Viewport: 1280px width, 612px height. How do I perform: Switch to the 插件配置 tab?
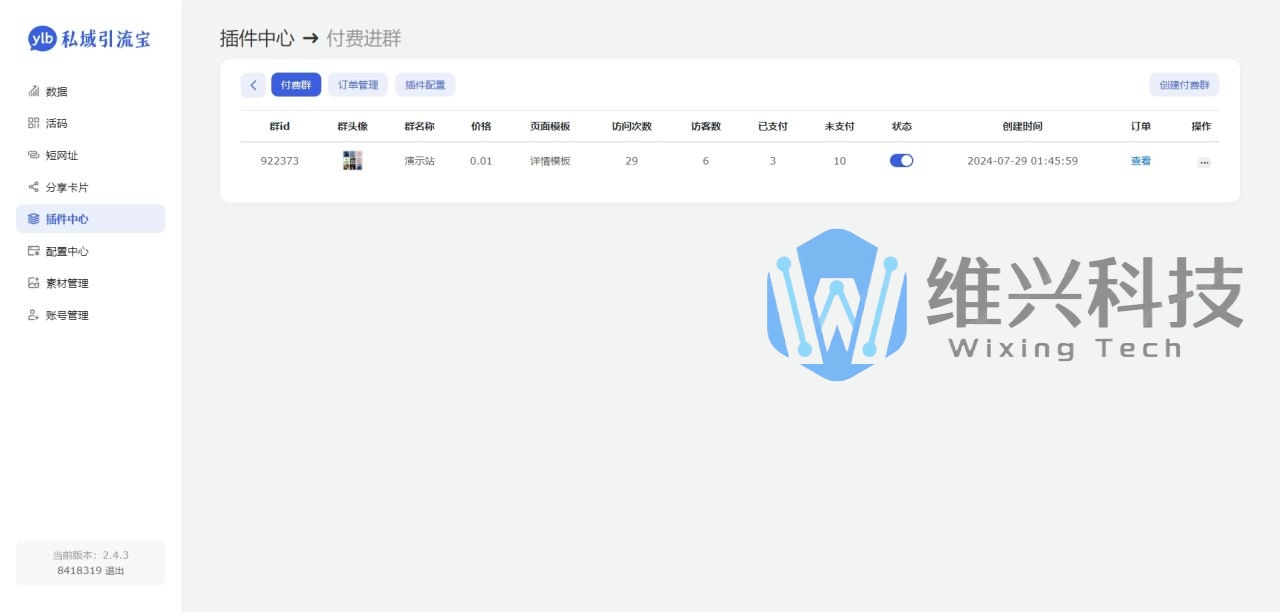[425, 85]
